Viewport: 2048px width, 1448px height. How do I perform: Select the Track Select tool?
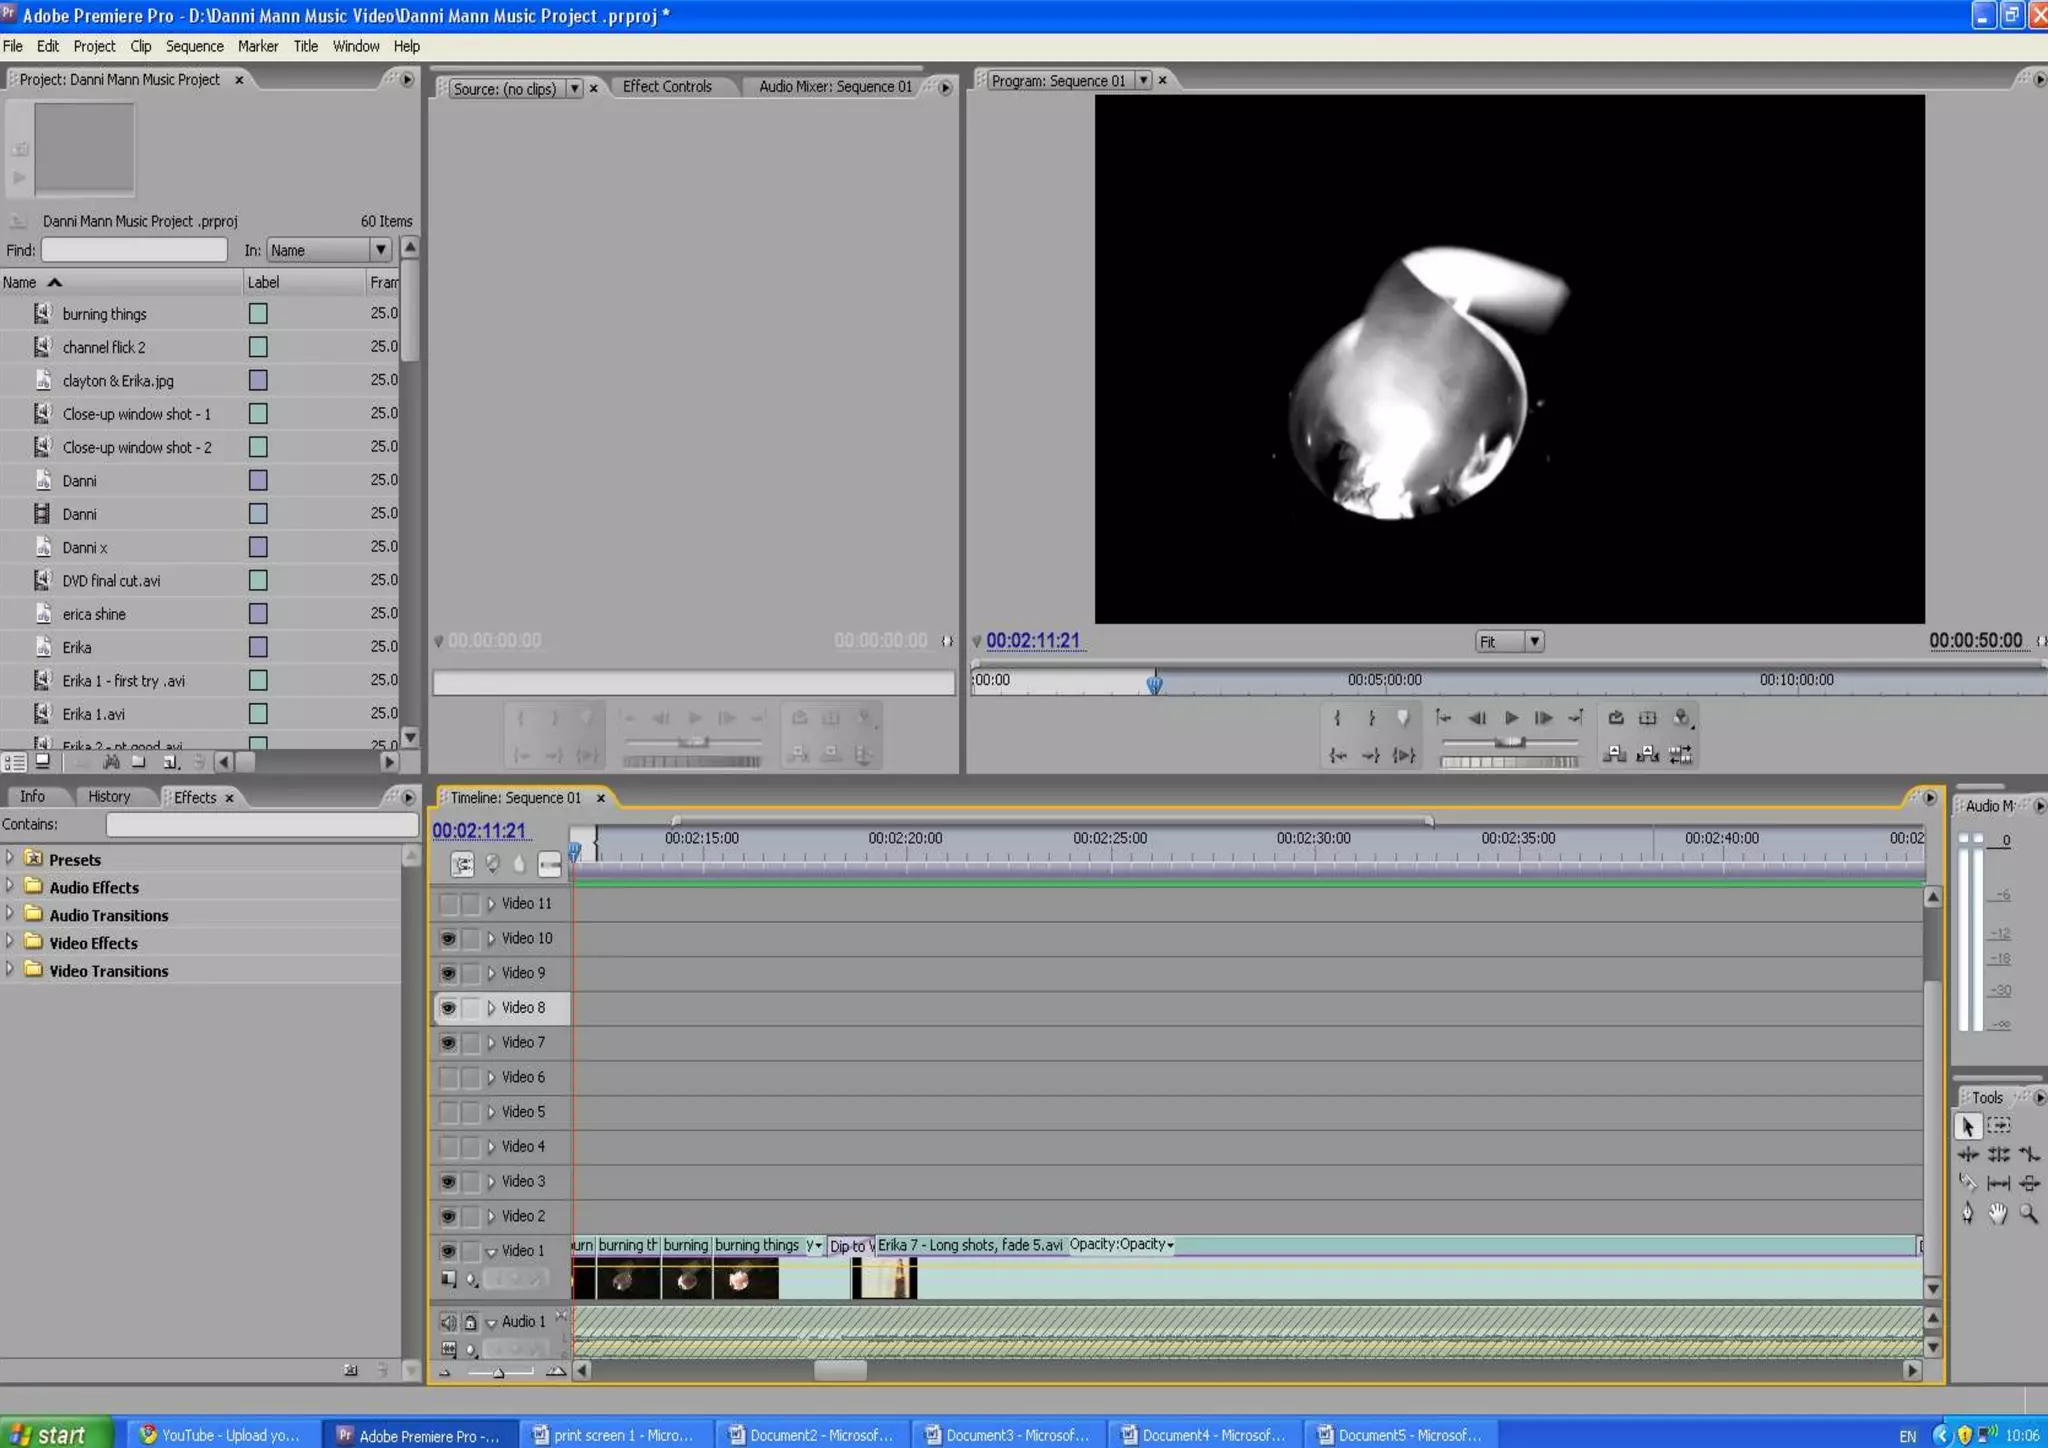point(1998,1126)
